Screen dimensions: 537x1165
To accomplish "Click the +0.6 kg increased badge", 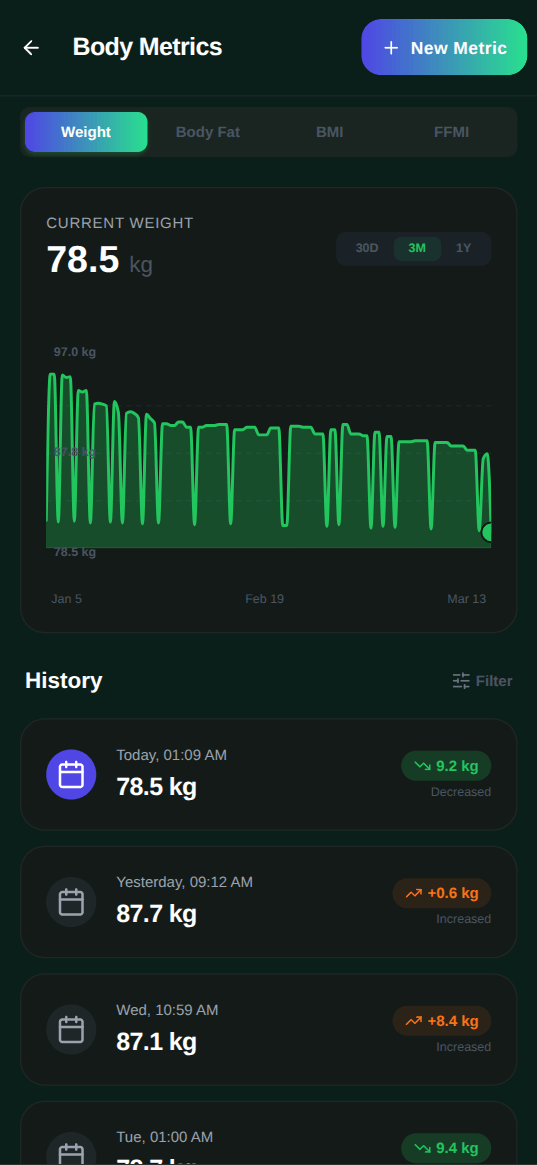I will click(x=442, y=893).
